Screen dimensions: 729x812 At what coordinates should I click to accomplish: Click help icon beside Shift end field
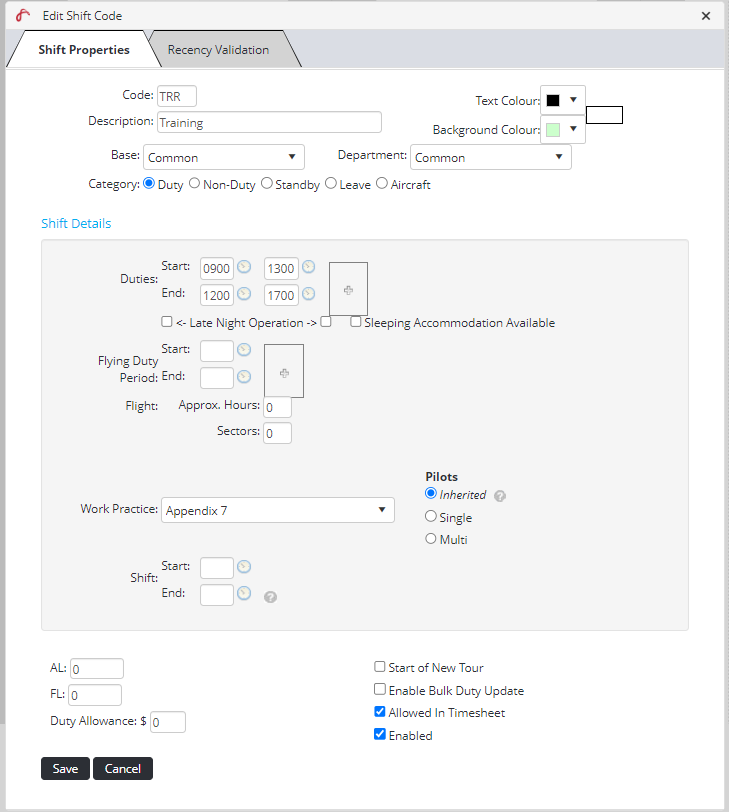[x=270, y=597]
